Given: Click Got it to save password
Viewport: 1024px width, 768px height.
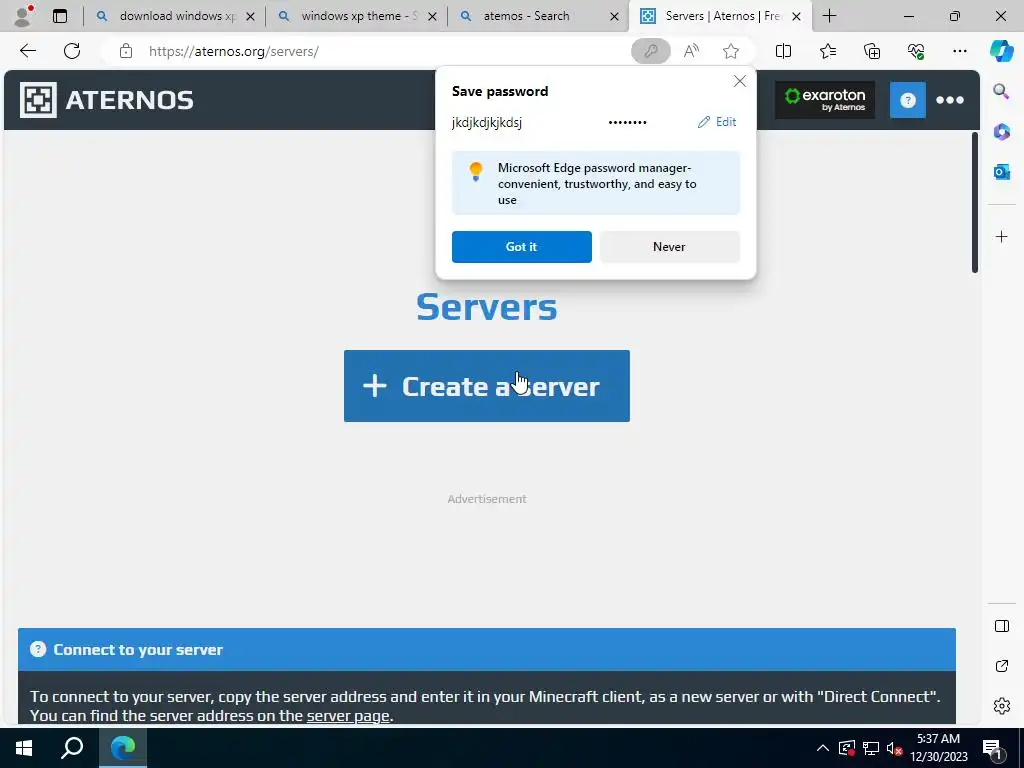Looking at the screenshot, I should (x=521, y=247).
